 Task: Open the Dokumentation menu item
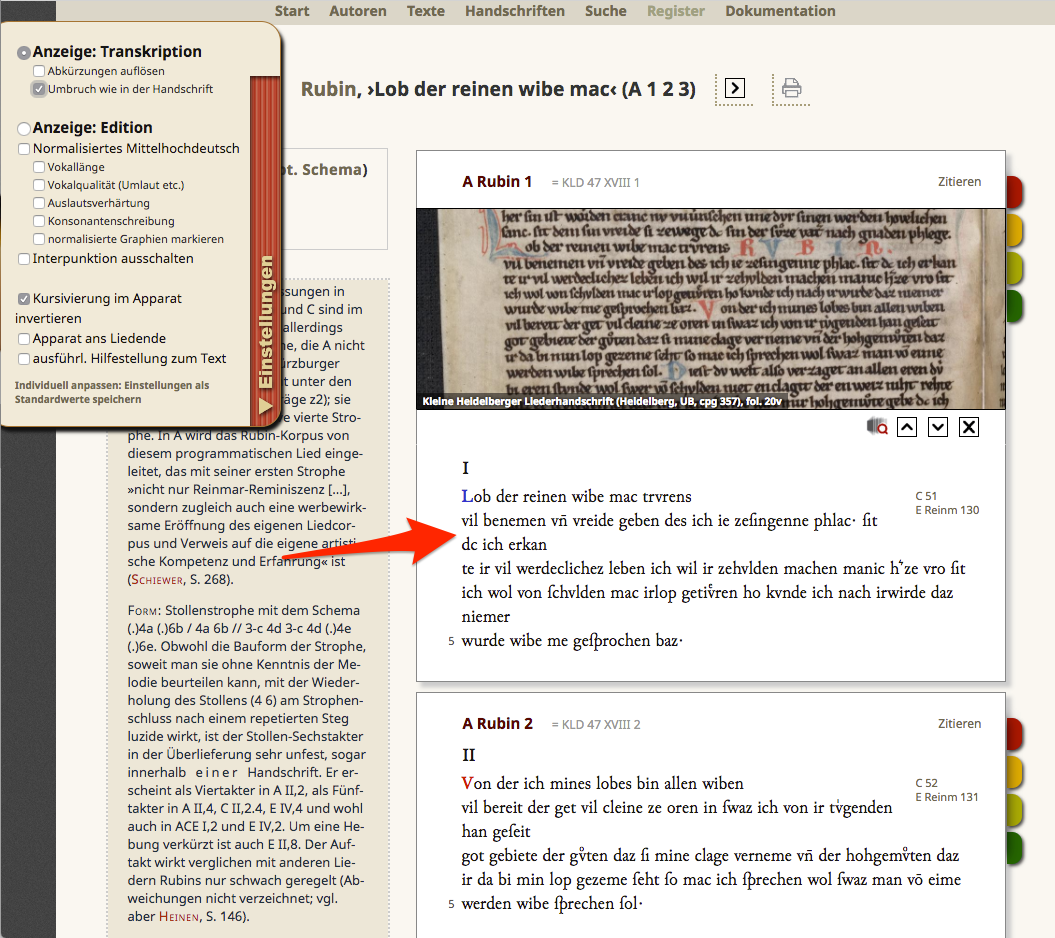pyautogui.click(x=780, y=11)
